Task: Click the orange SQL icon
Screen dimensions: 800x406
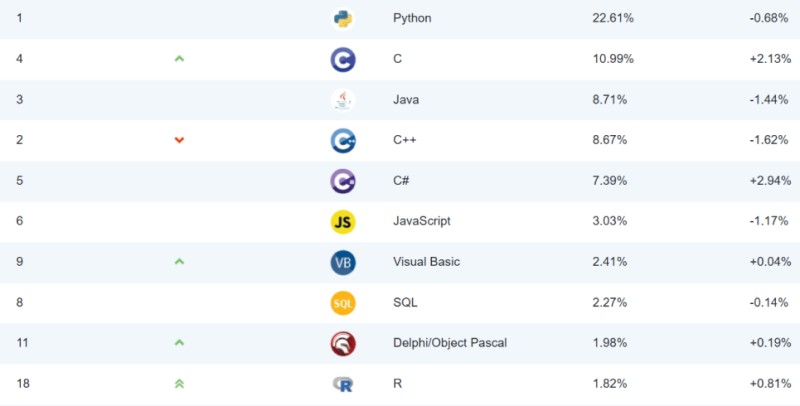Action: [343, 303]
